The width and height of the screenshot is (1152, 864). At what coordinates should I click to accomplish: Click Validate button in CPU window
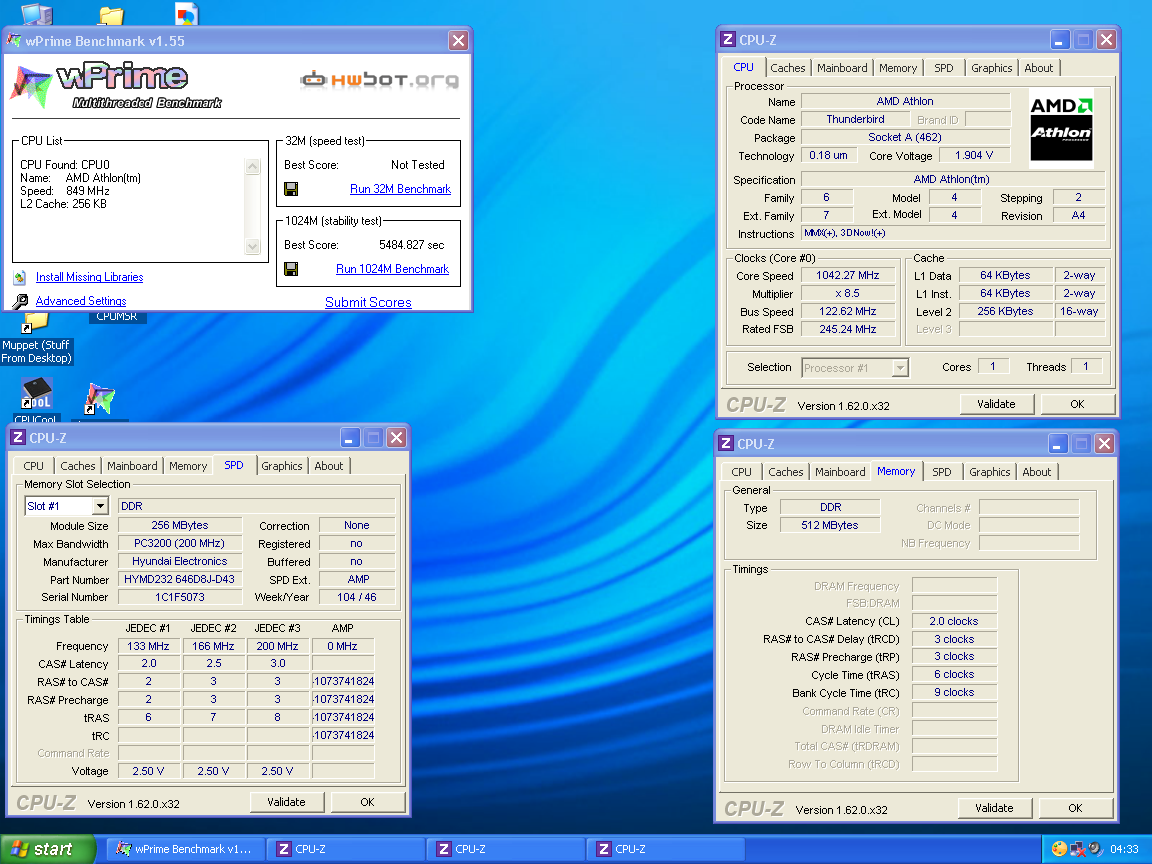pos(996,404)
